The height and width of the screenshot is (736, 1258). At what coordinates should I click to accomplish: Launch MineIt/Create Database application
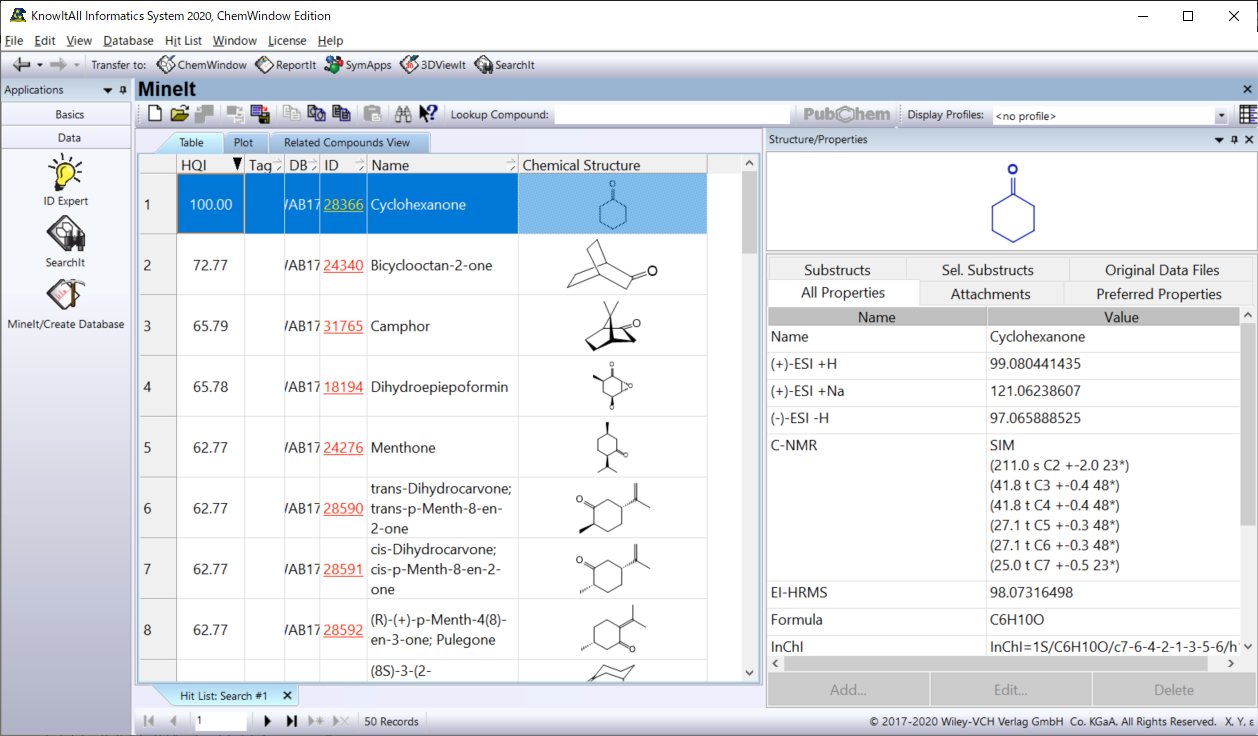(x=65, y=304)
